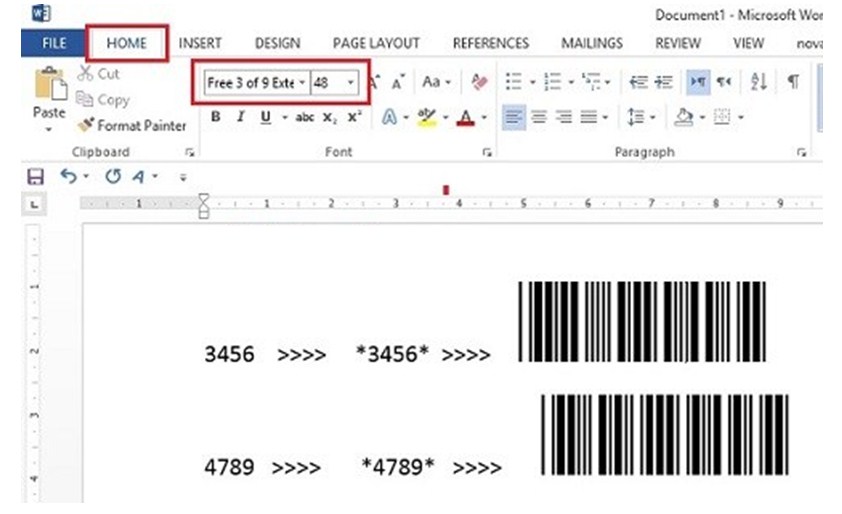The image size is (842, 514).
Task: Click the Word application icon
Action: (41, 13)
